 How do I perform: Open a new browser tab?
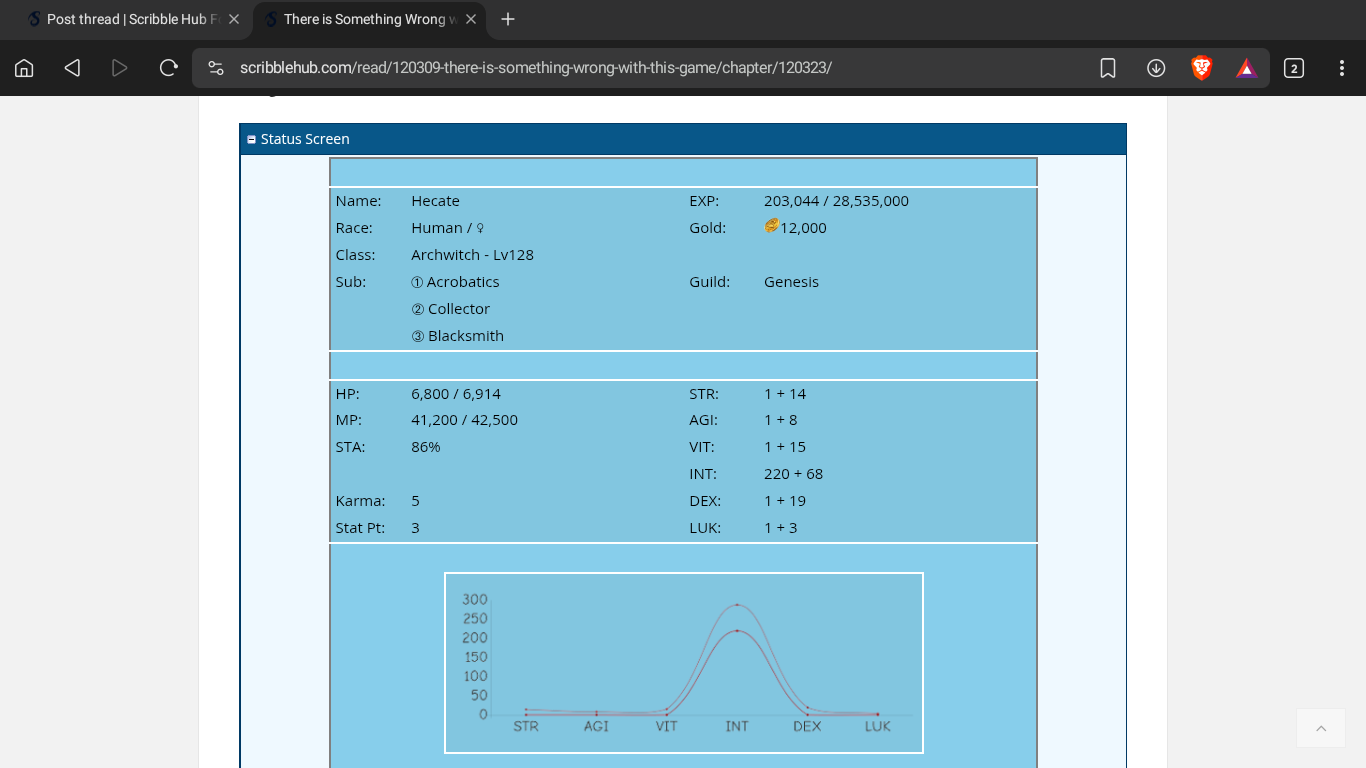[x=508, y=19]
